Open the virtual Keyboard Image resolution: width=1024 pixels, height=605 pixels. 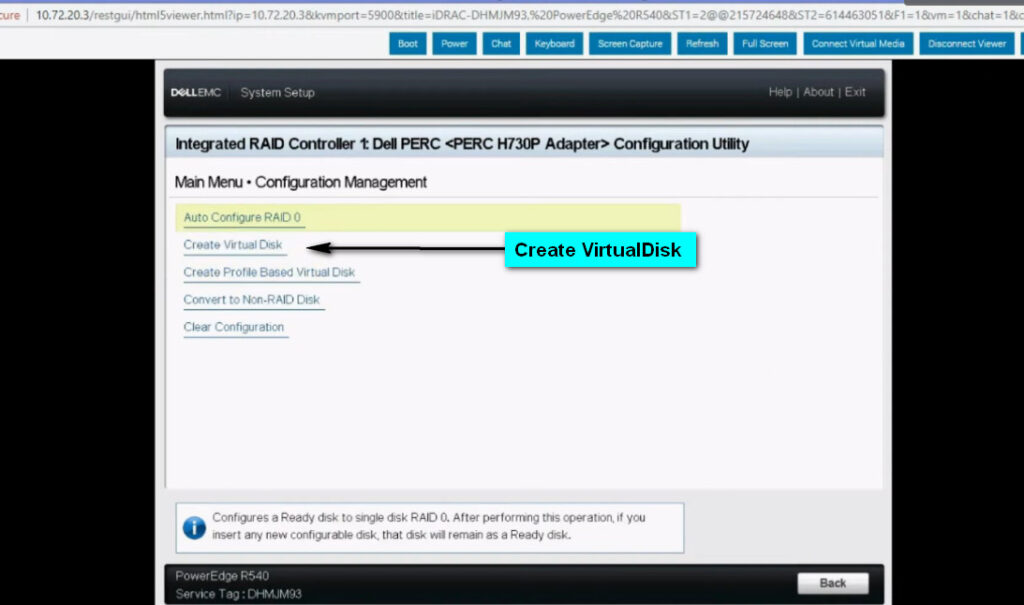click(x=554, y=44)
